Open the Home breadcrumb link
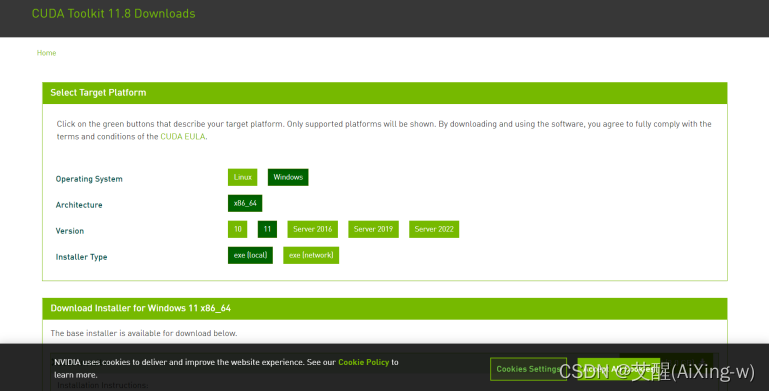Screen dimensions: 770x392 47,53
